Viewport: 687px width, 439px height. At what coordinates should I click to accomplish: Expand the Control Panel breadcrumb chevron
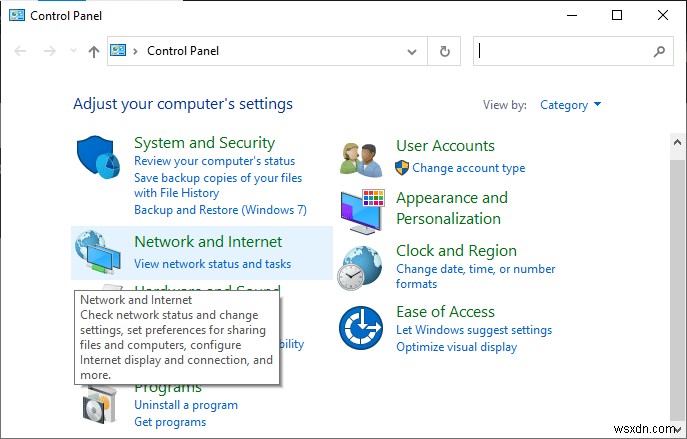(136, 51)
